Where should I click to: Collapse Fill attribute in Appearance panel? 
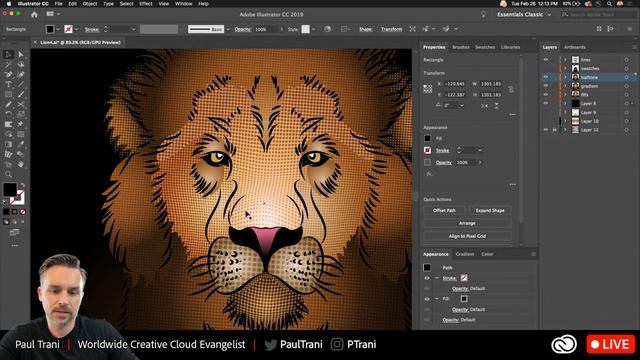(x=437, y=299)
